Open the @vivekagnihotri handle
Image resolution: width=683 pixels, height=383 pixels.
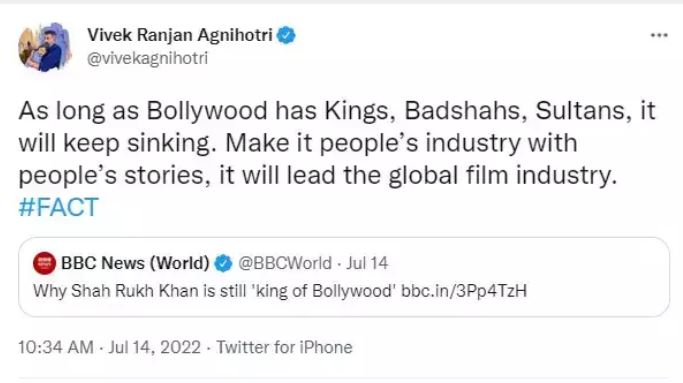(x=147, y=58)
